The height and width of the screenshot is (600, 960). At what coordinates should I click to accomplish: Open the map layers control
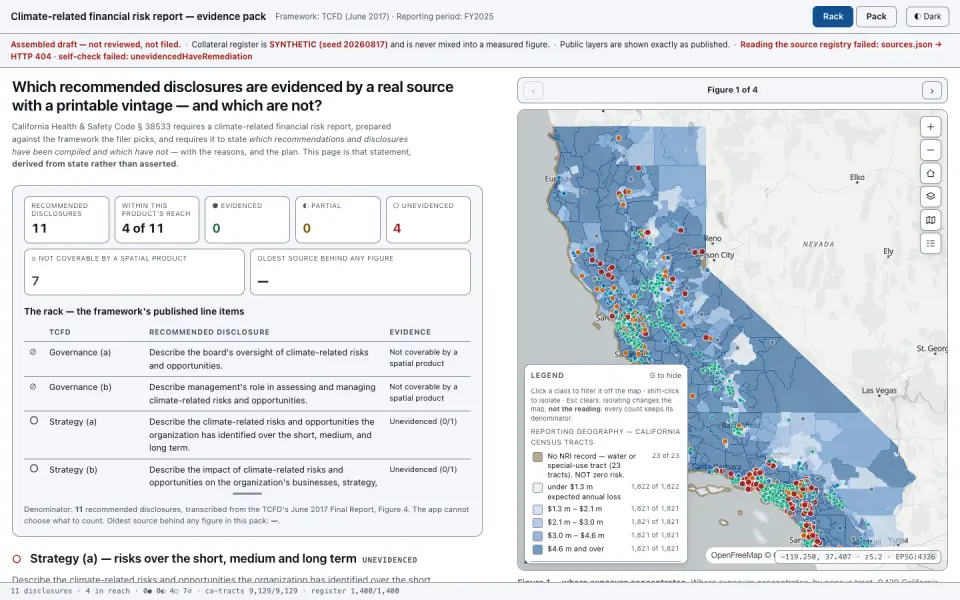pos(930,197)
